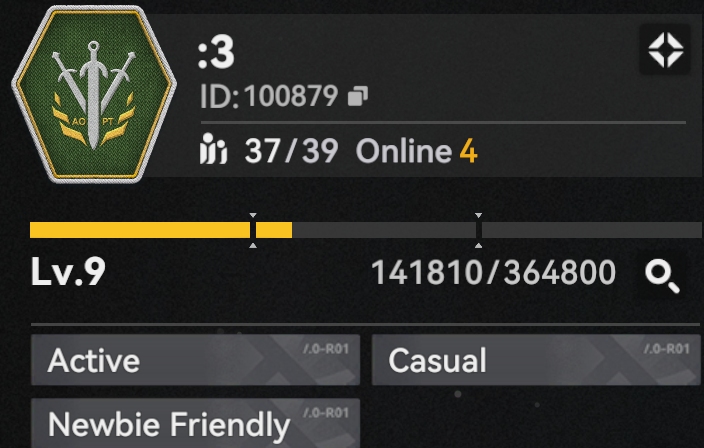Click the dark empty segment after the second marker
The height and width of the screenshot is (448, 704).
click(593, 230)
